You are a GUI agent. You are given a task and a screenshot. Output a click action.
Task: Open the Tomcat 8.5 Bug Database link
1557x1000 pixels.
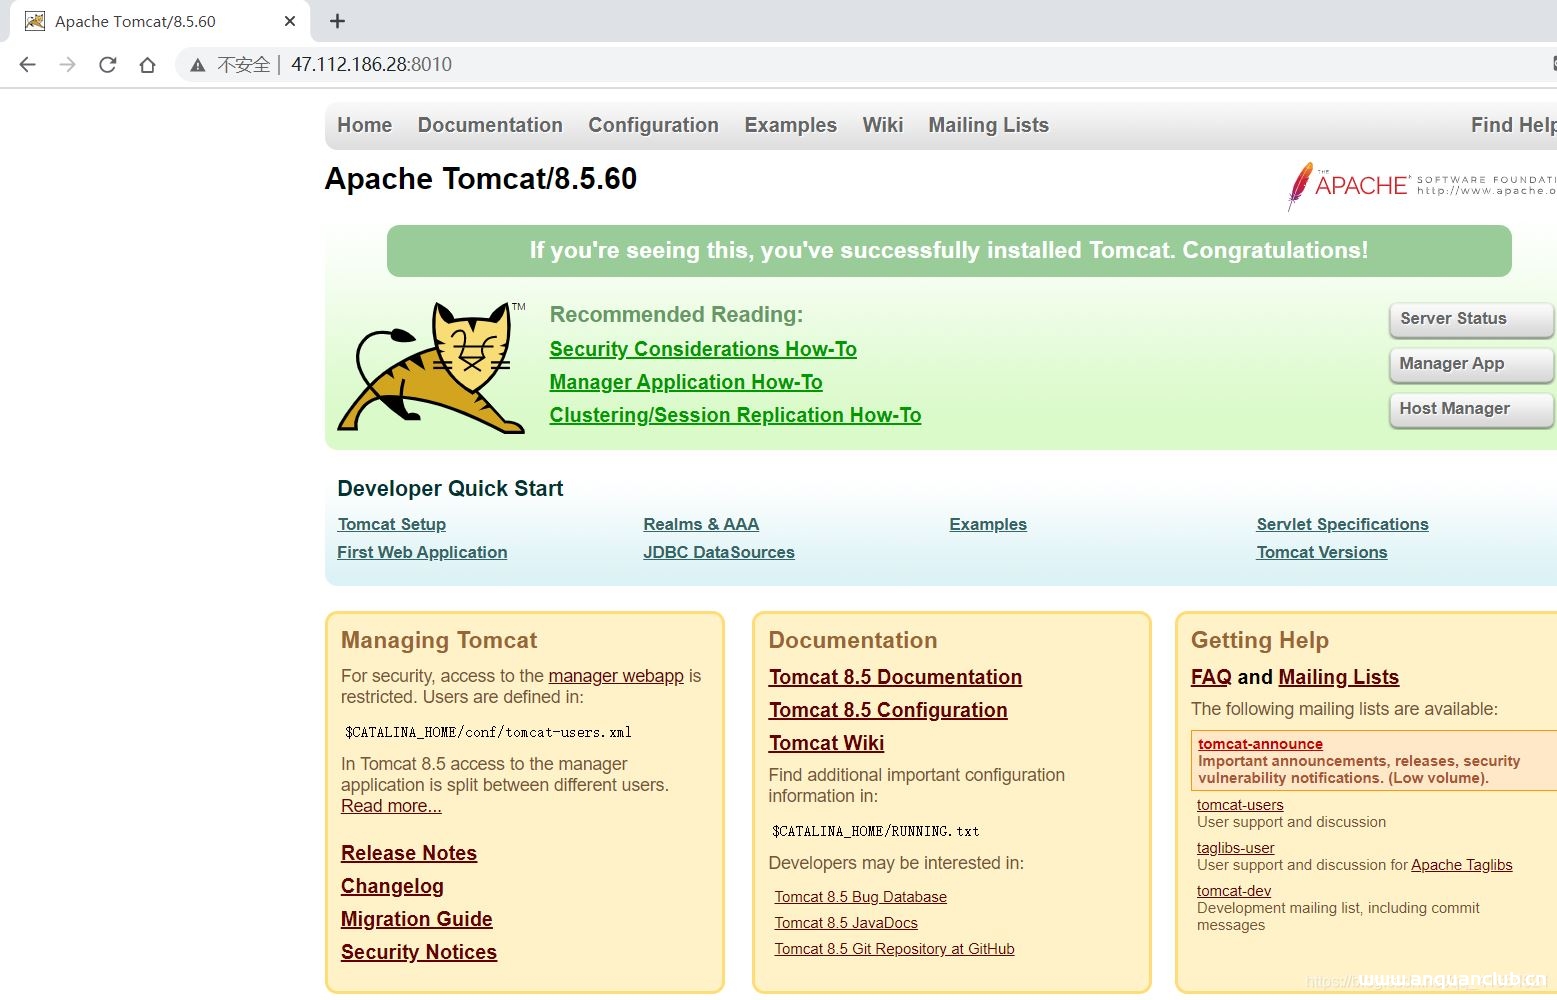pos(860,896)
